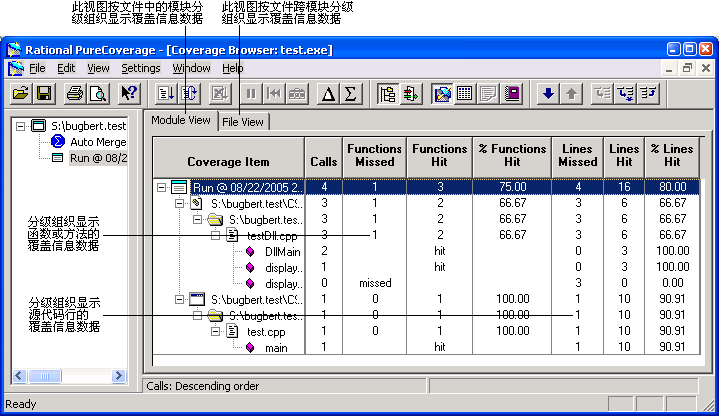Click the blue down arrow icon
Screen dimensions: 719x416
[x=548, y=94]
